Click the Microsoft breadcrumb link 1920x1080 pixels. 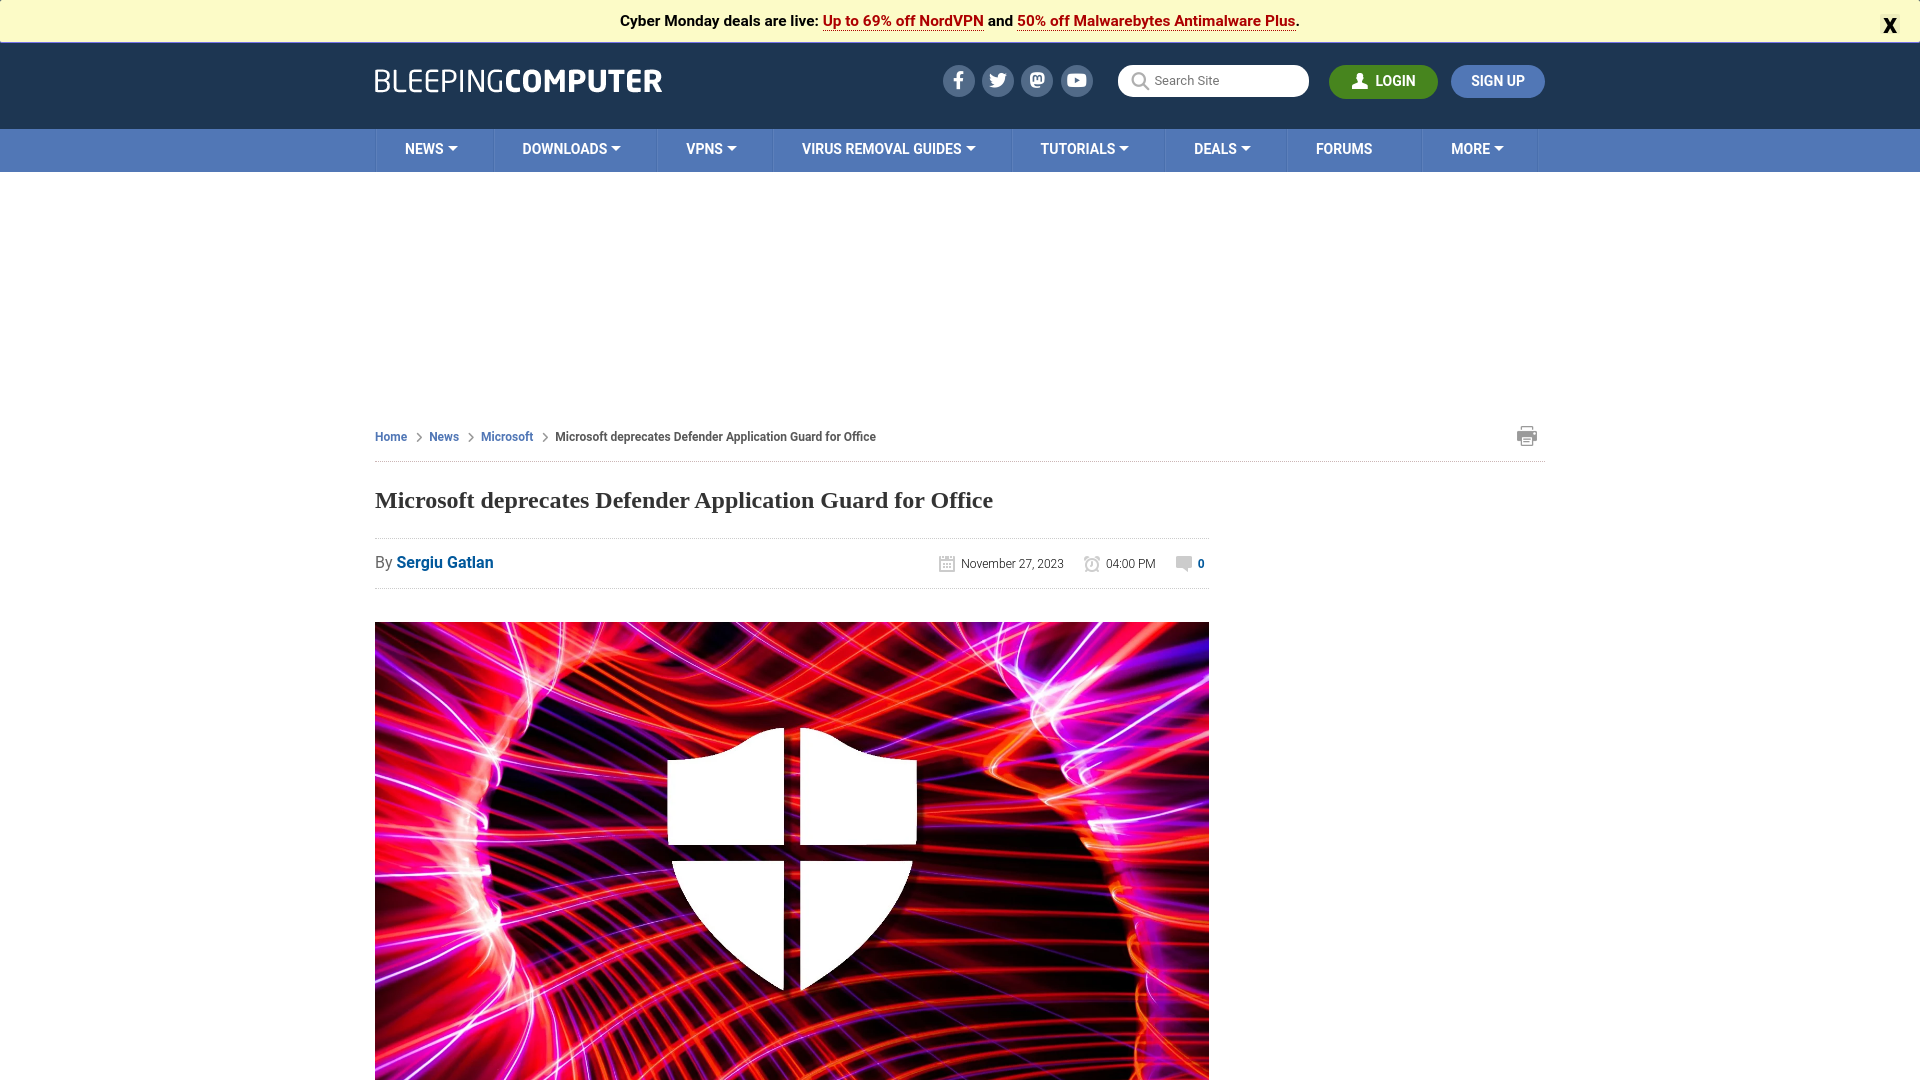[506, 436]
